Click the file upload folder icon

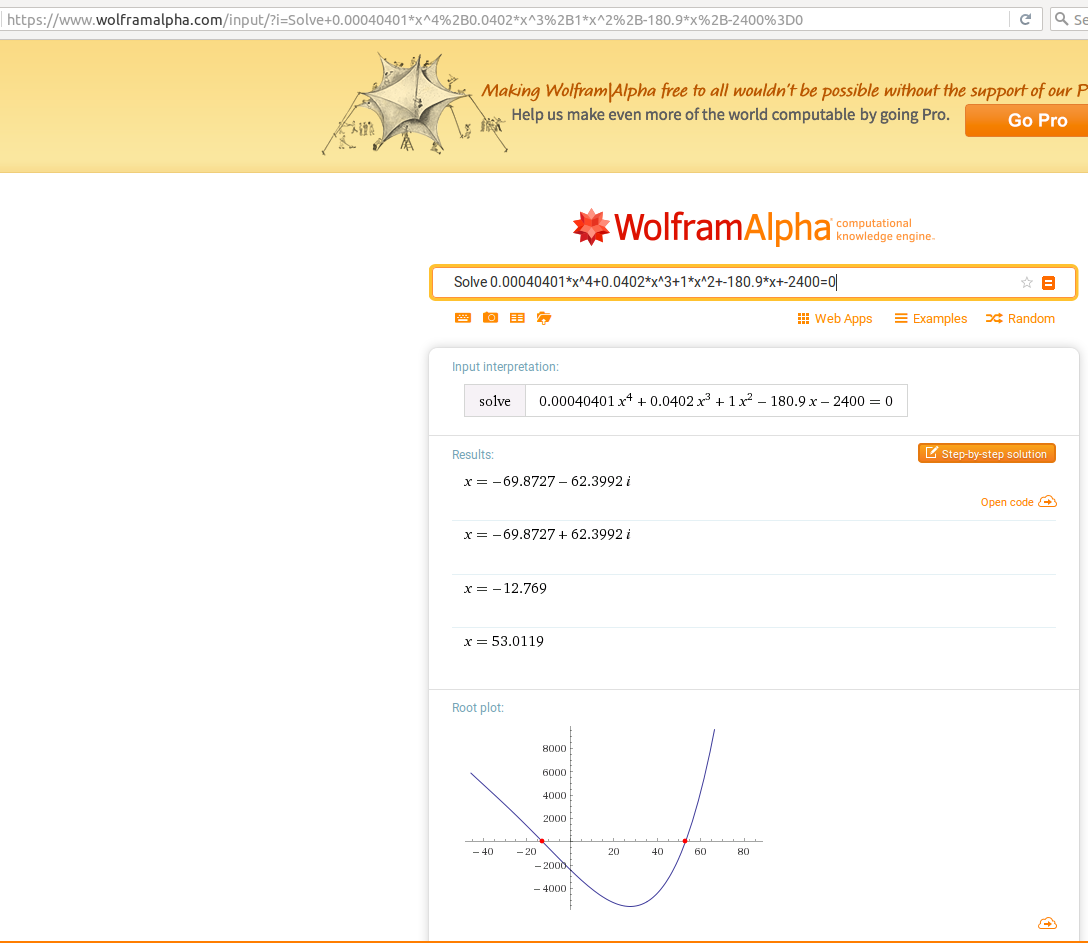point(544,318)
